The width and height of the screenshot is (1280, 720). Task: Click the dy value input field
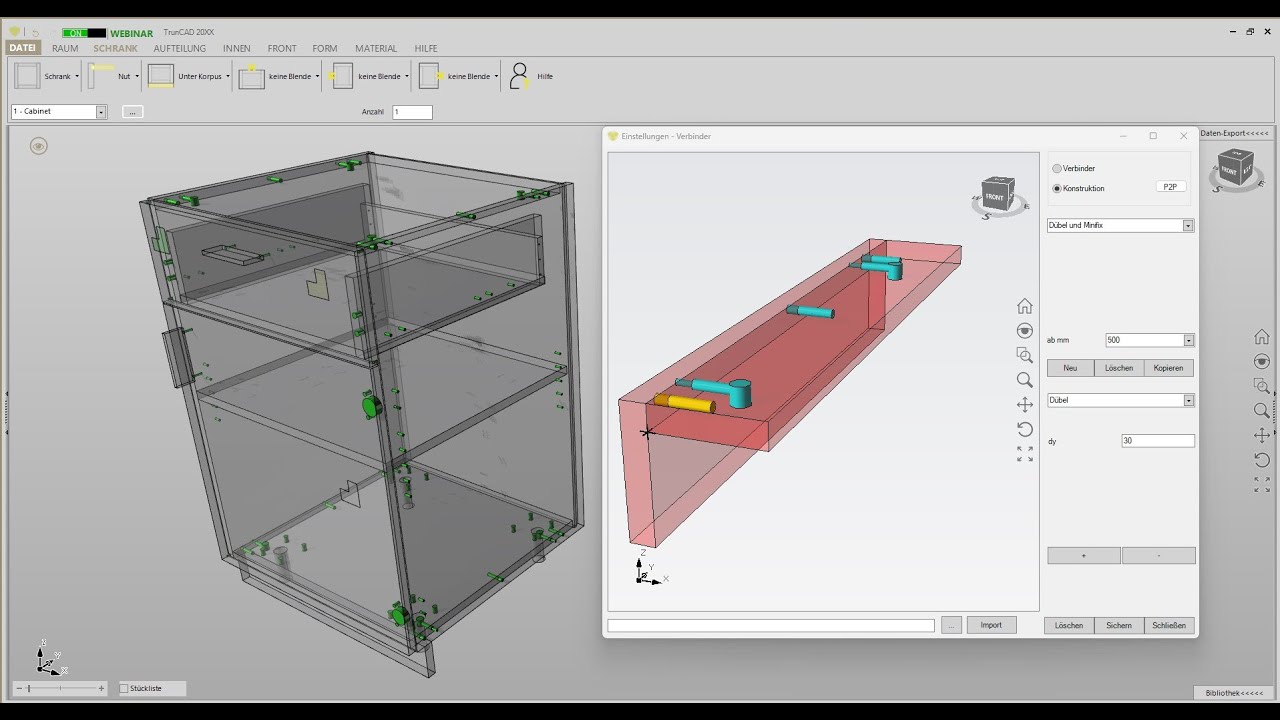[1157, 441]
